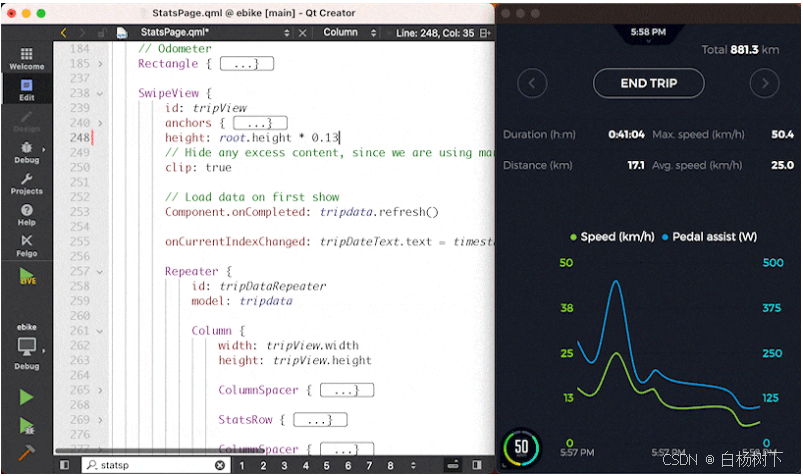Toggle progress details button in status bar
Viewport: 803px width, 476px height.
point(453,465)
